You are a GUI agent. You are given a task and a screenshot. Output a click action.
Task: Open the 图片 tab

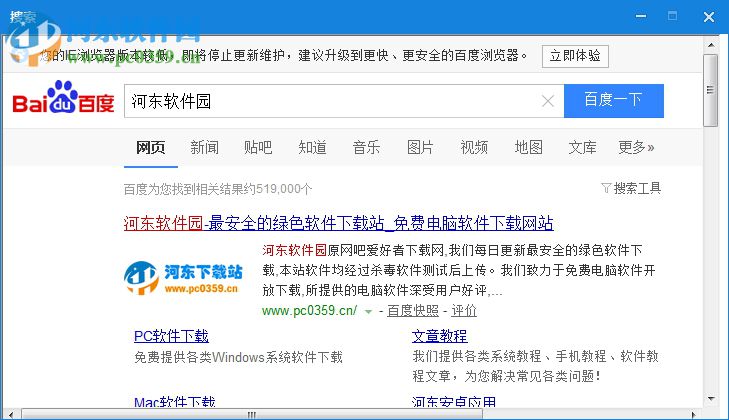(x=420, y=148)
